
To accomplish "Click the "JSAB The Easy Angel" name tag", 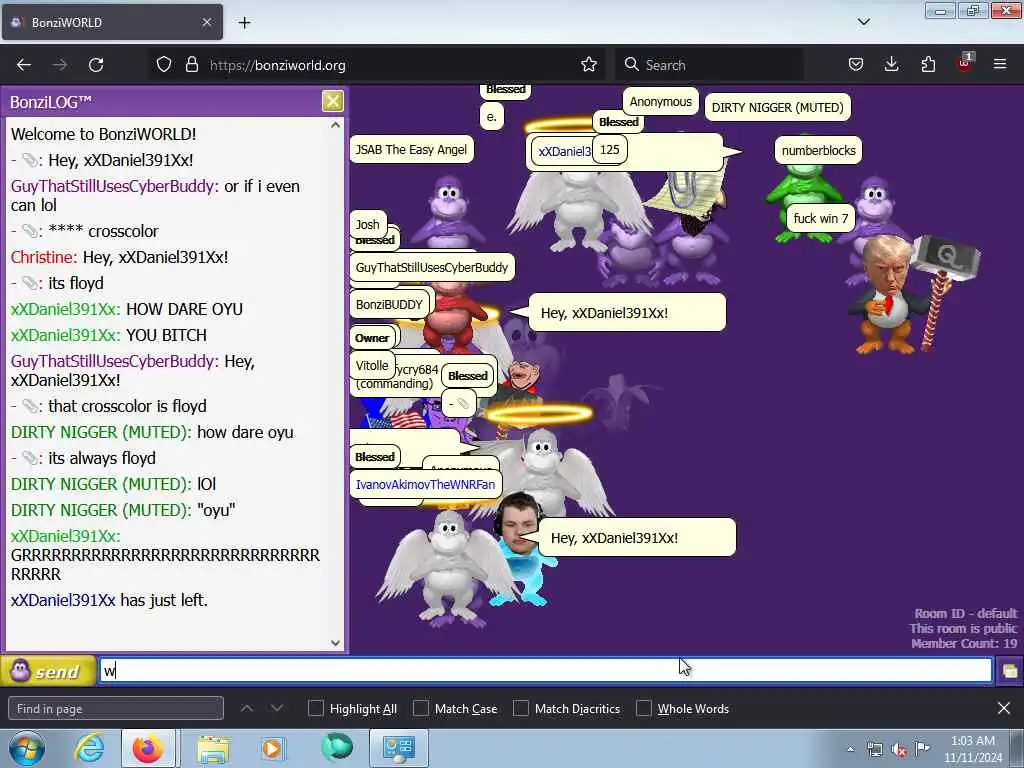I will click(x=411, y=150).
